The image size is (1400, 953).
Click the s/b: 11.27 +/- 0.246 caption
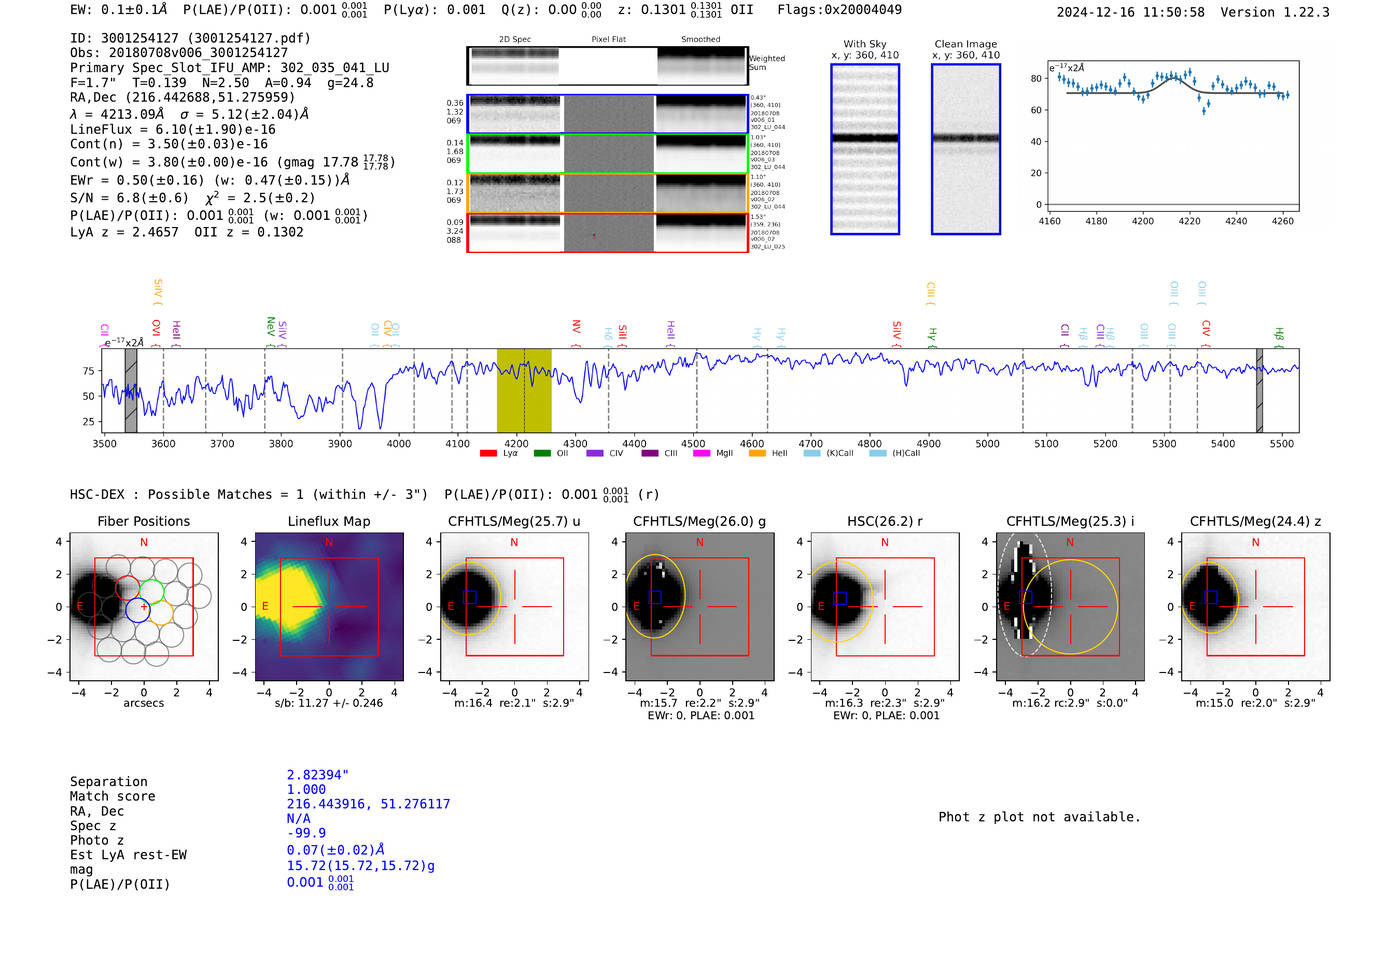[x=329, y=703]
